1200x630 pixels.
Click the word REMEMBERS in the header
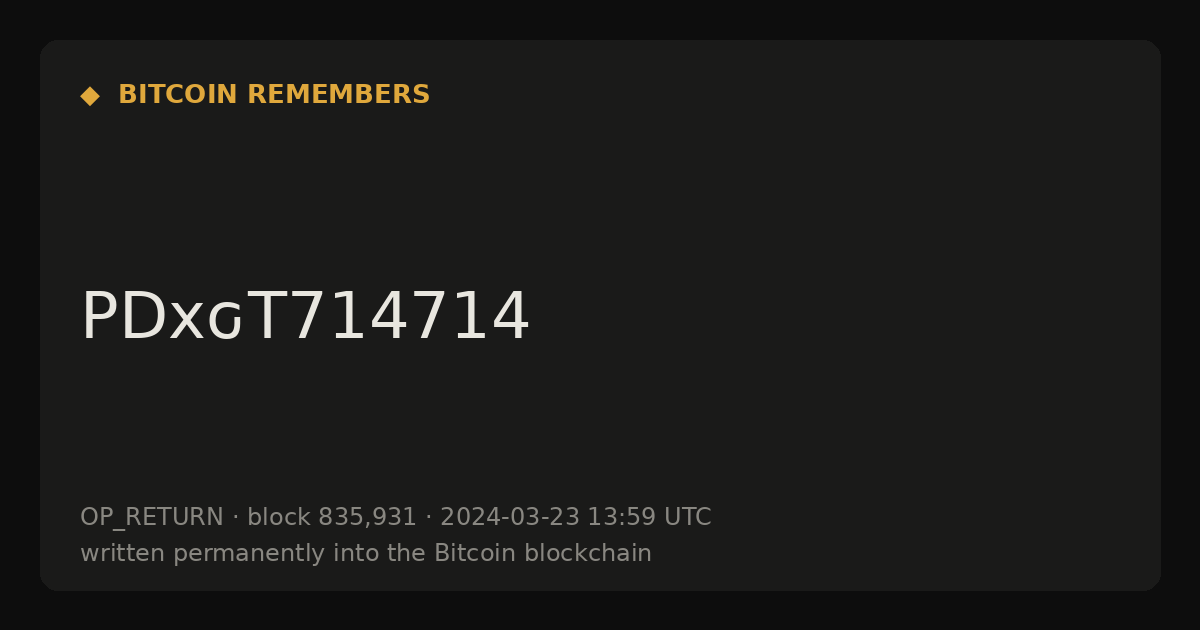tap(338, 95)
